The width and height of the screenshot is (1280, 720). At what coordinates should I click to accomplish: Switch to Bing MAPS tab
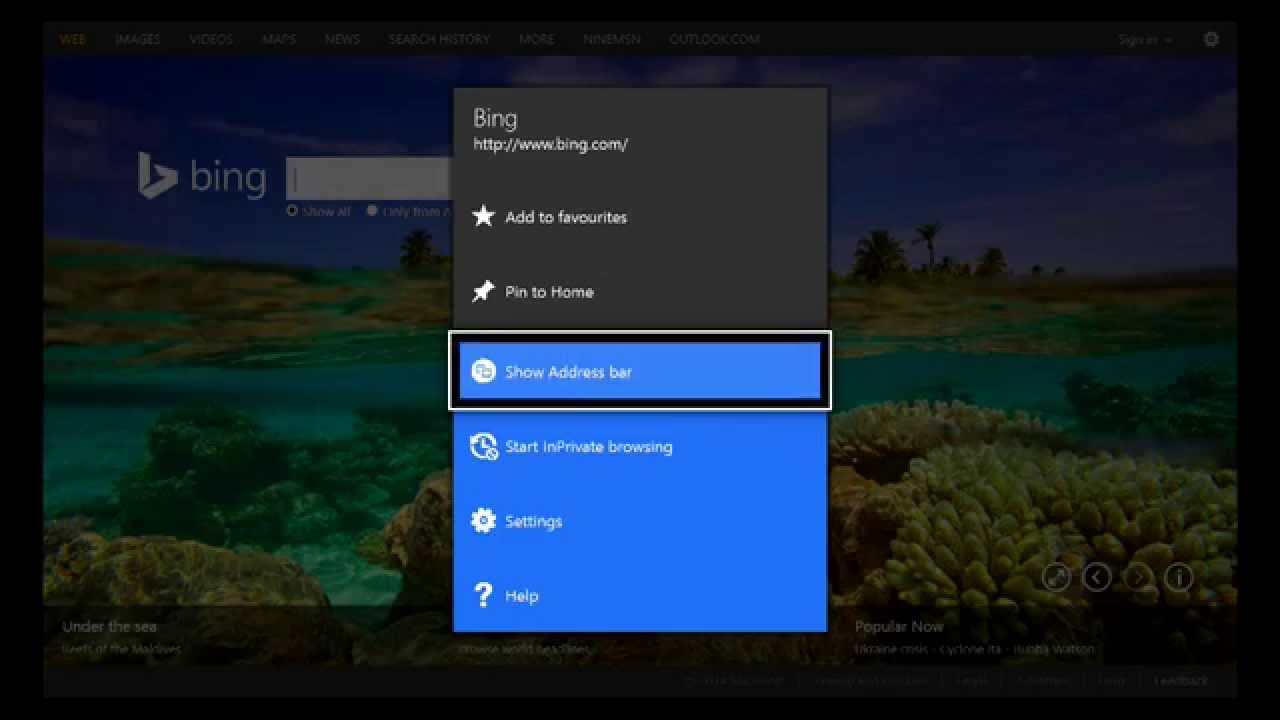(279, 40)
